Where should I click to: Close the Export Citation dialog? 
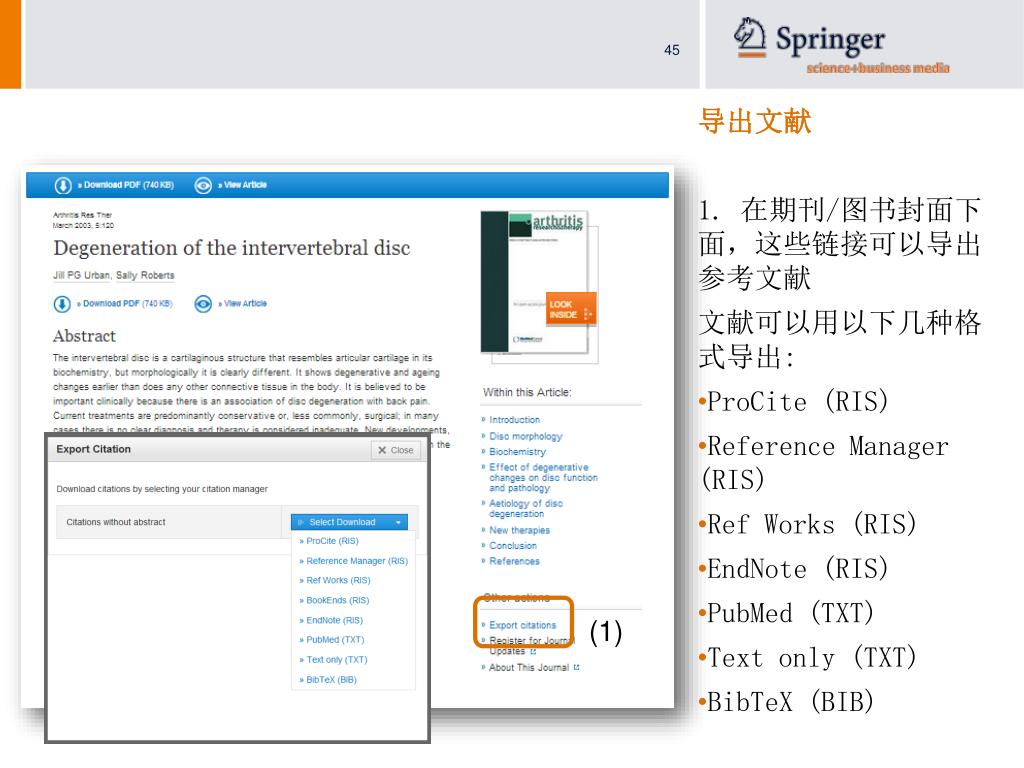tap(396, 450)
